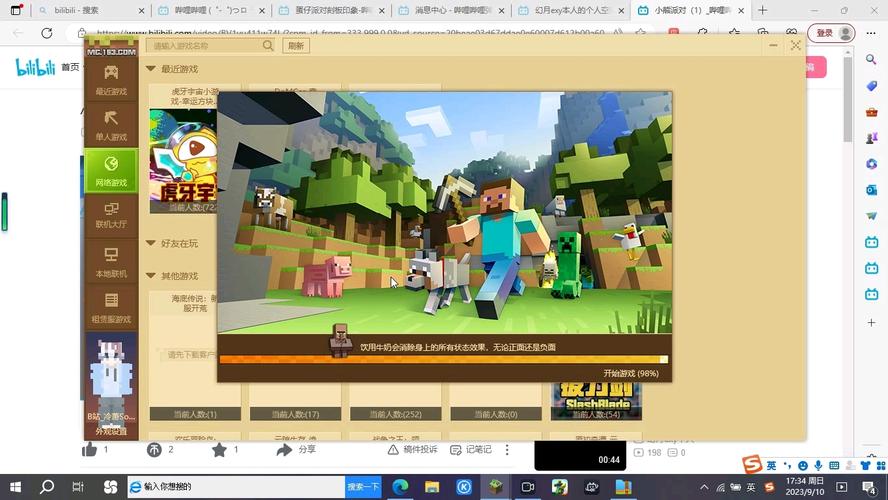This screenshot has height=500, width=888.
Task: Open the three-dot more options under video
Action: (507, 450)
